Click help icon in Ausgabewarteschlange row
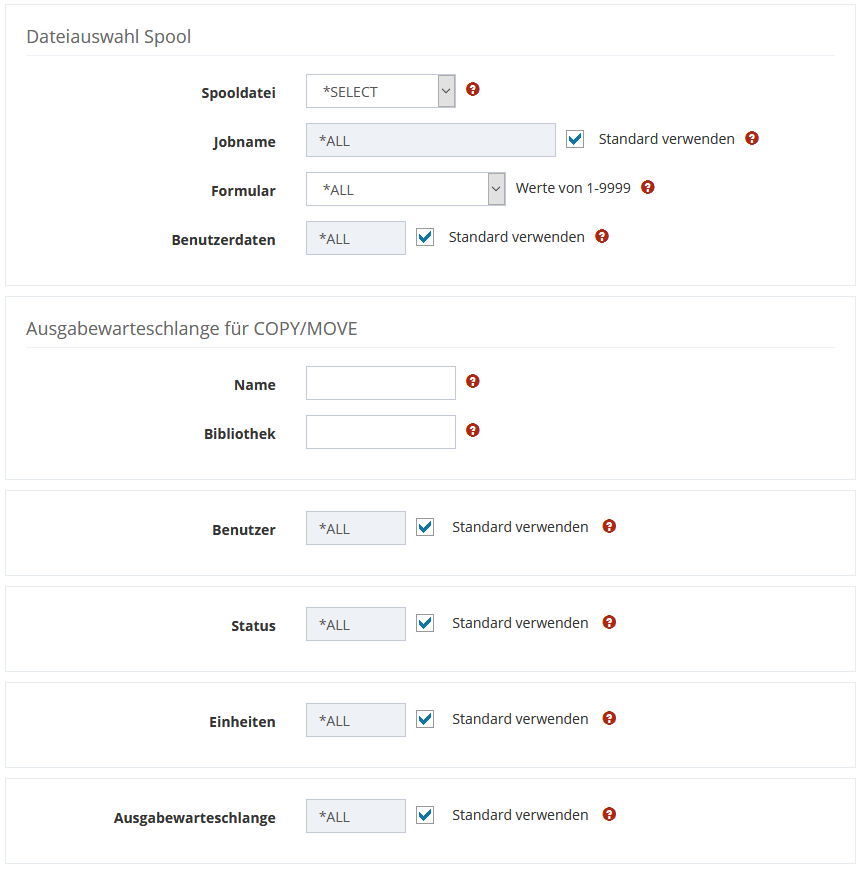The image size is (861, 869). pos(609,814)
